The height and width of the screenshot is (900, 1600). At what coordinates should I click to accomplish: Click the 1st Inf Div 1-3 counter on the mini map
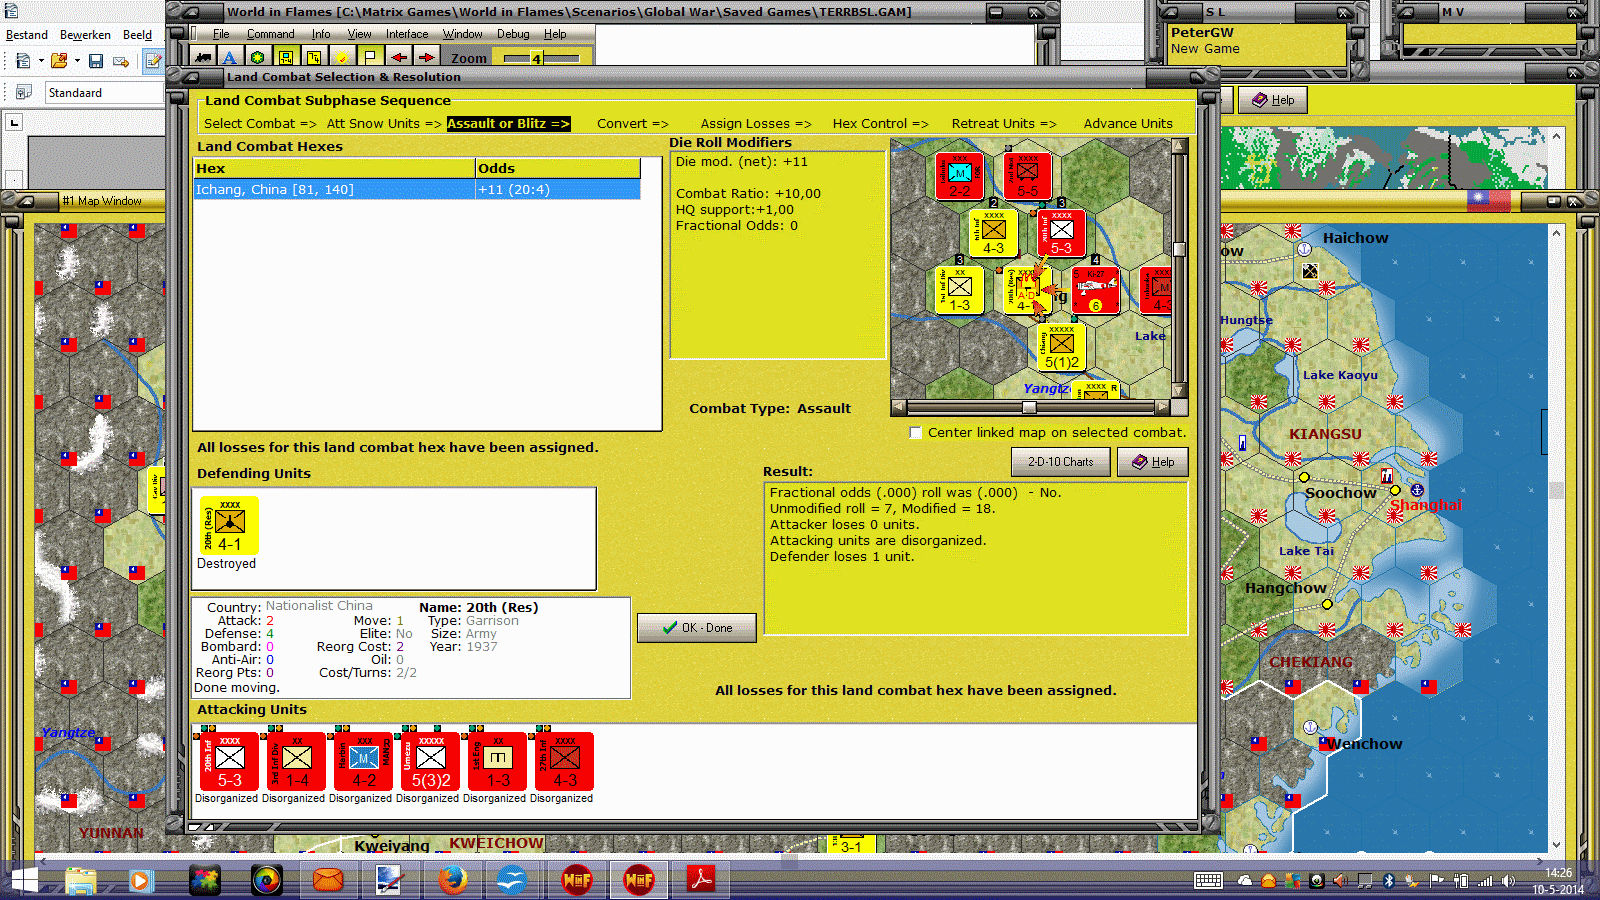pos(959,290)
